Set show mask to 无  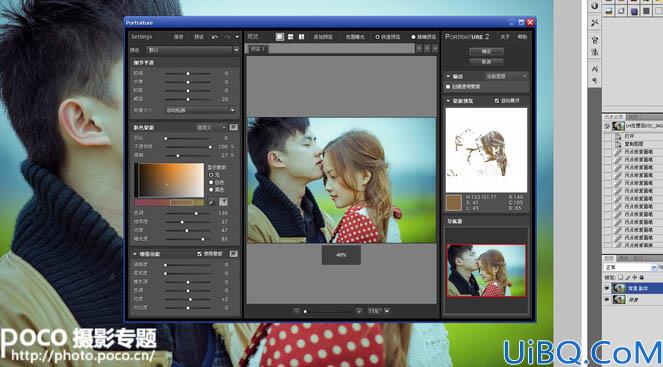(211, 175)
